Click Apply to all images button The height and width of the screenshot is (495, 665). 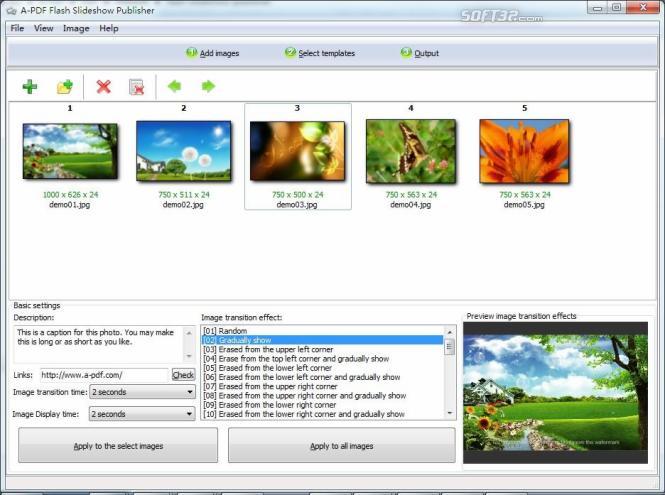click(342, 445)
